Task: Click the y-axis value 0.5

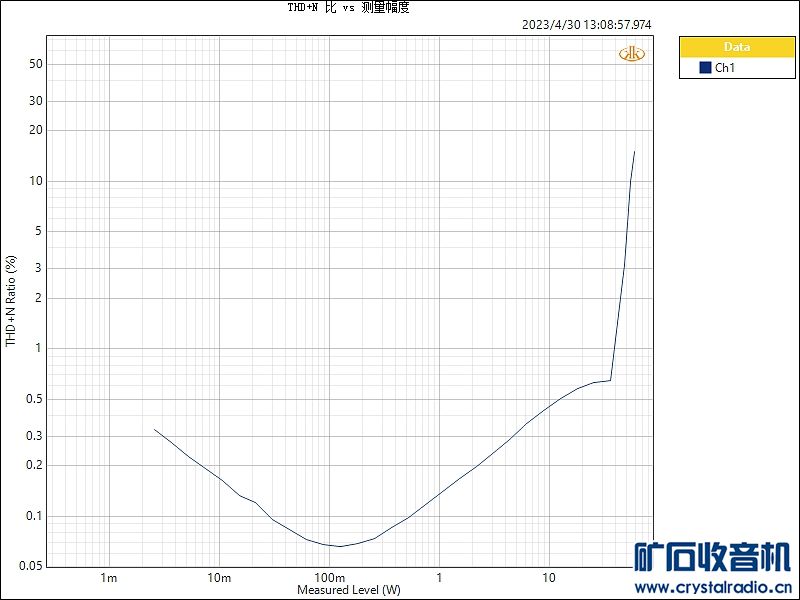Action: click(34, 399)
